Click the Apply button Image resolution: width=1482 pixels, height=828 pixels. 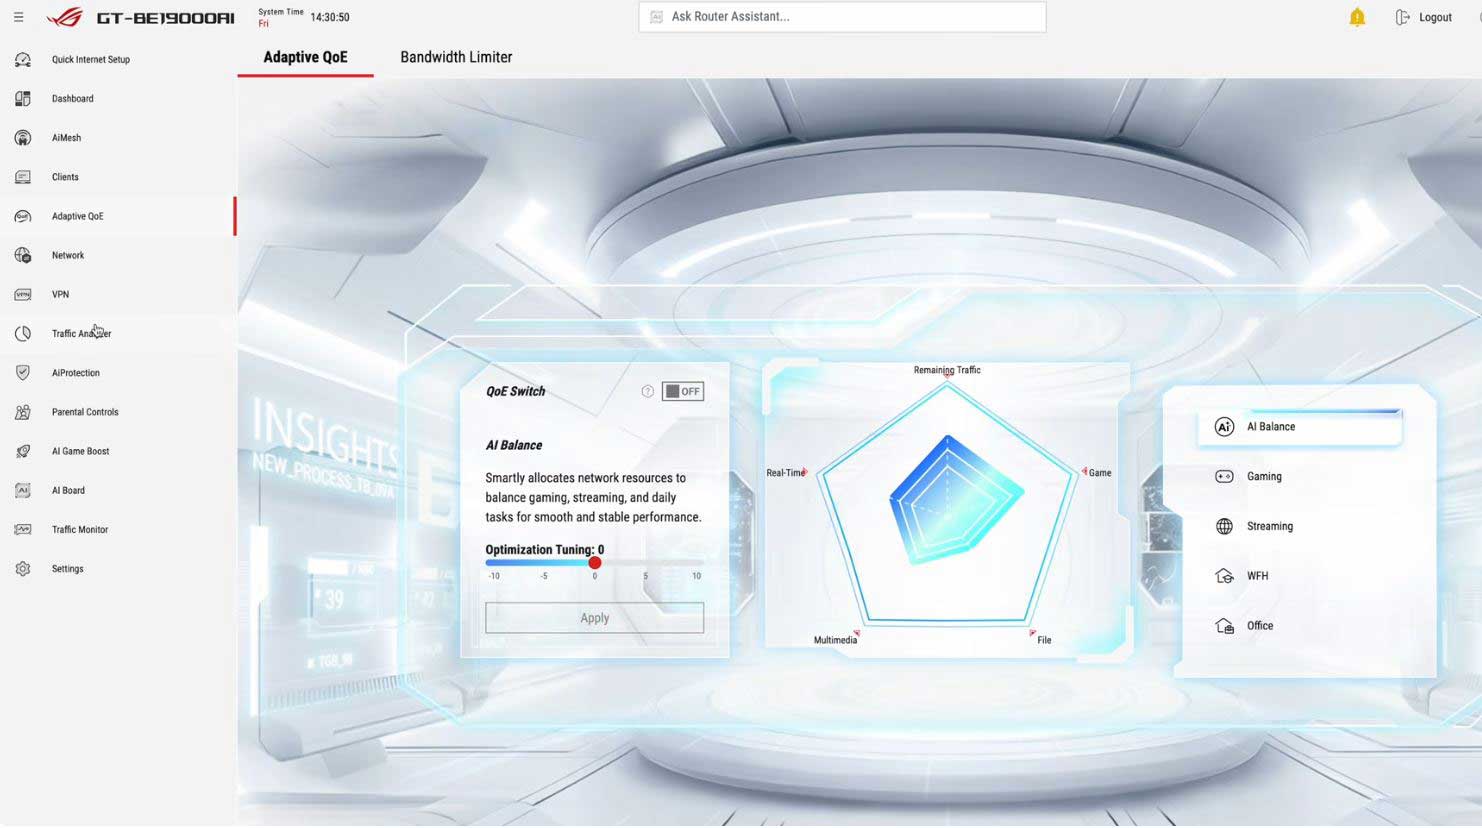coord(594,618)
